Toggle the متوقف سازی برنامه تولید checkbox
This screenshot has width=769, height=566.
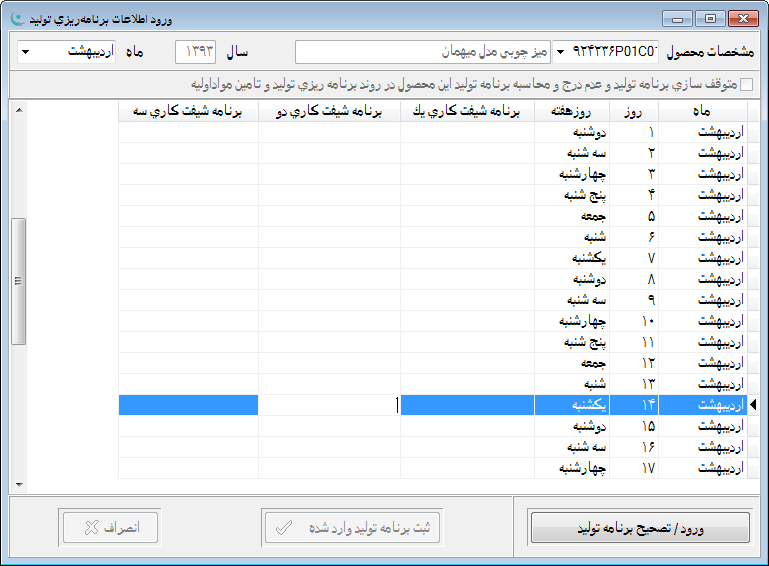747,85
